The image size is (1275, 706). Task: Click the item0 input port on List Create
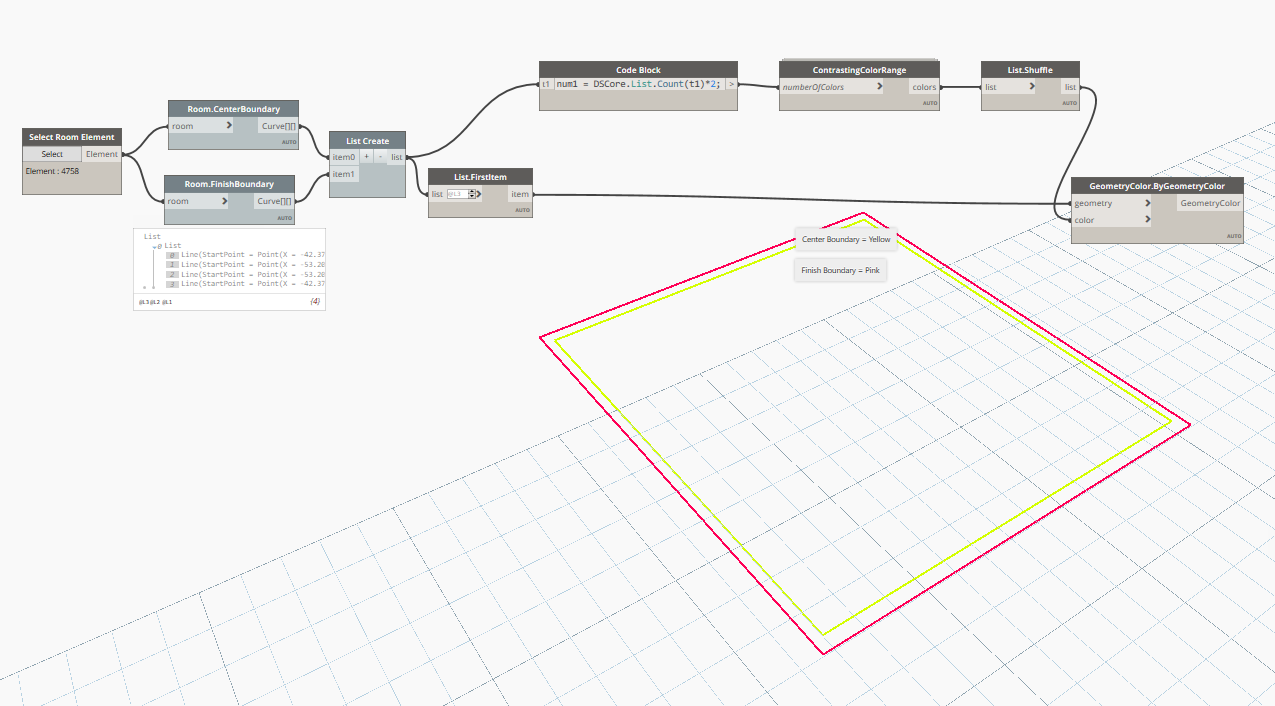point(343,157)
